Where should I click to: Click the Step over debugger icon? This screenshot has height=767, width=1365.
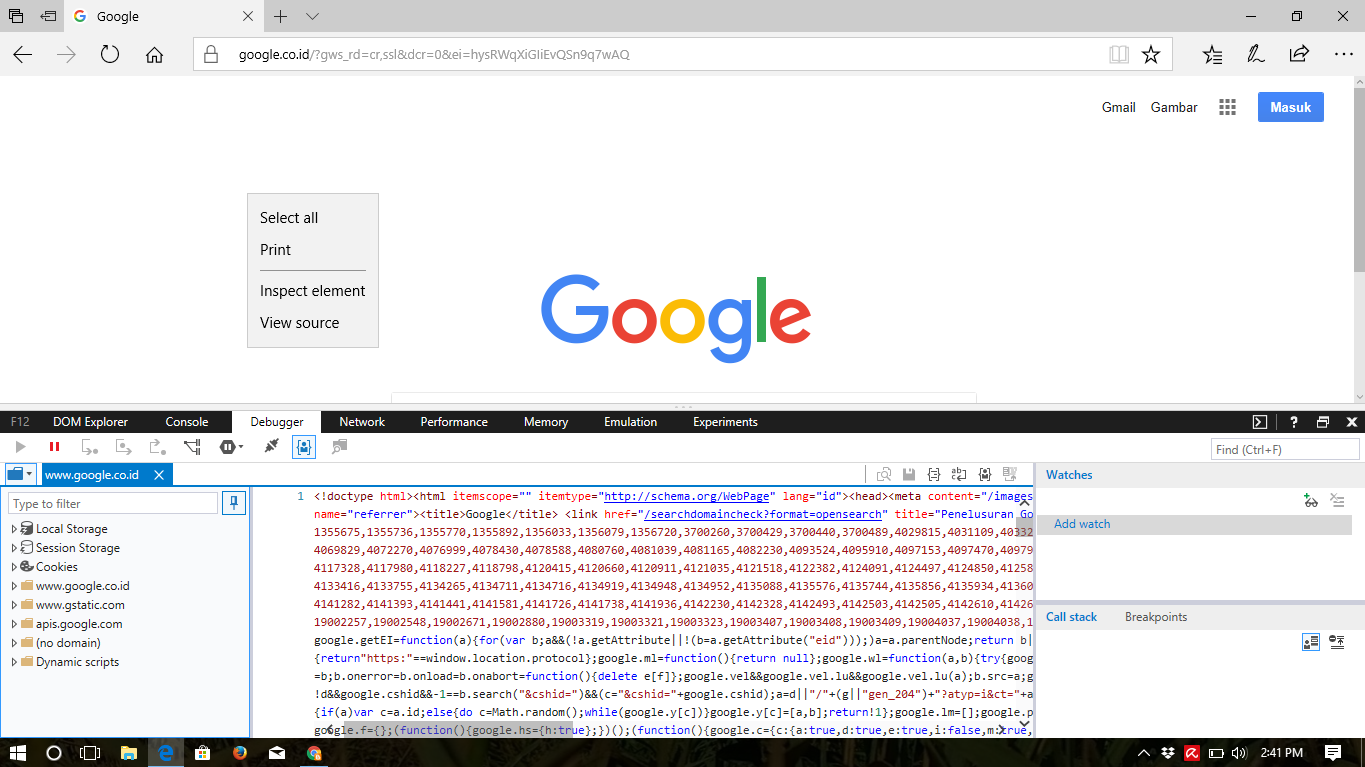click(124, 447)
